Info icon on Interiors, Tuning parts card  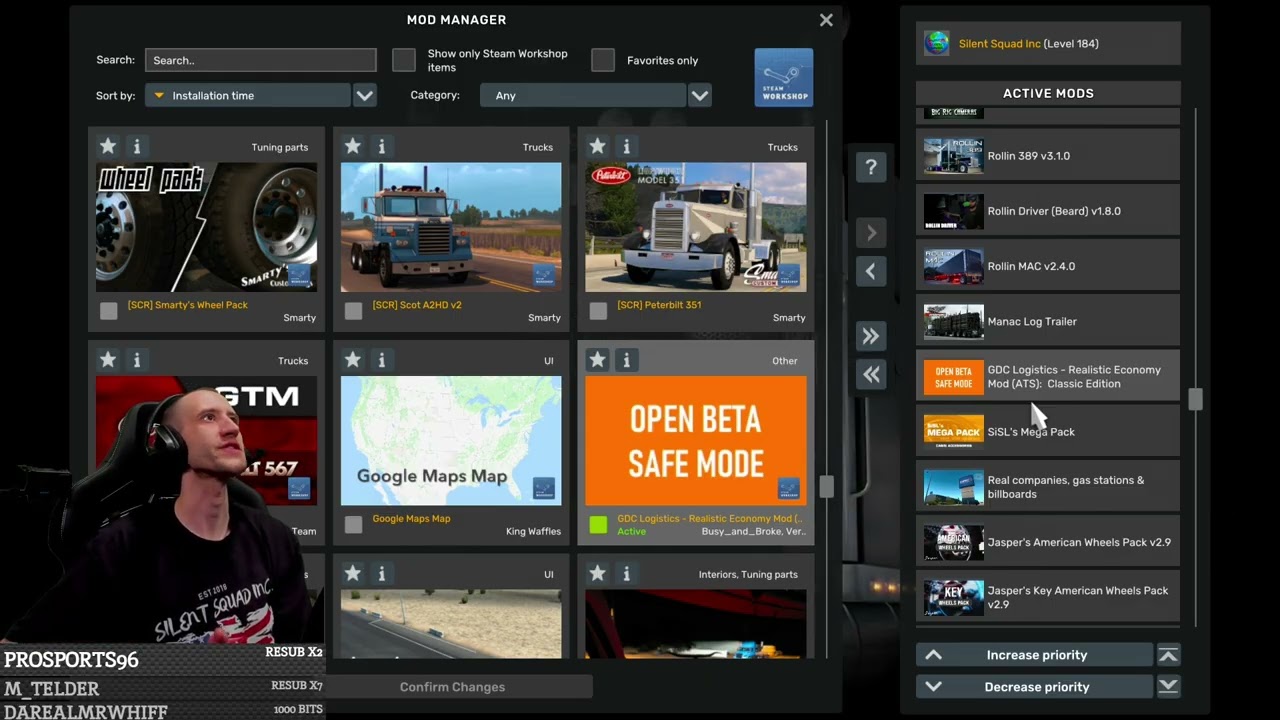[x=626, y=573]
